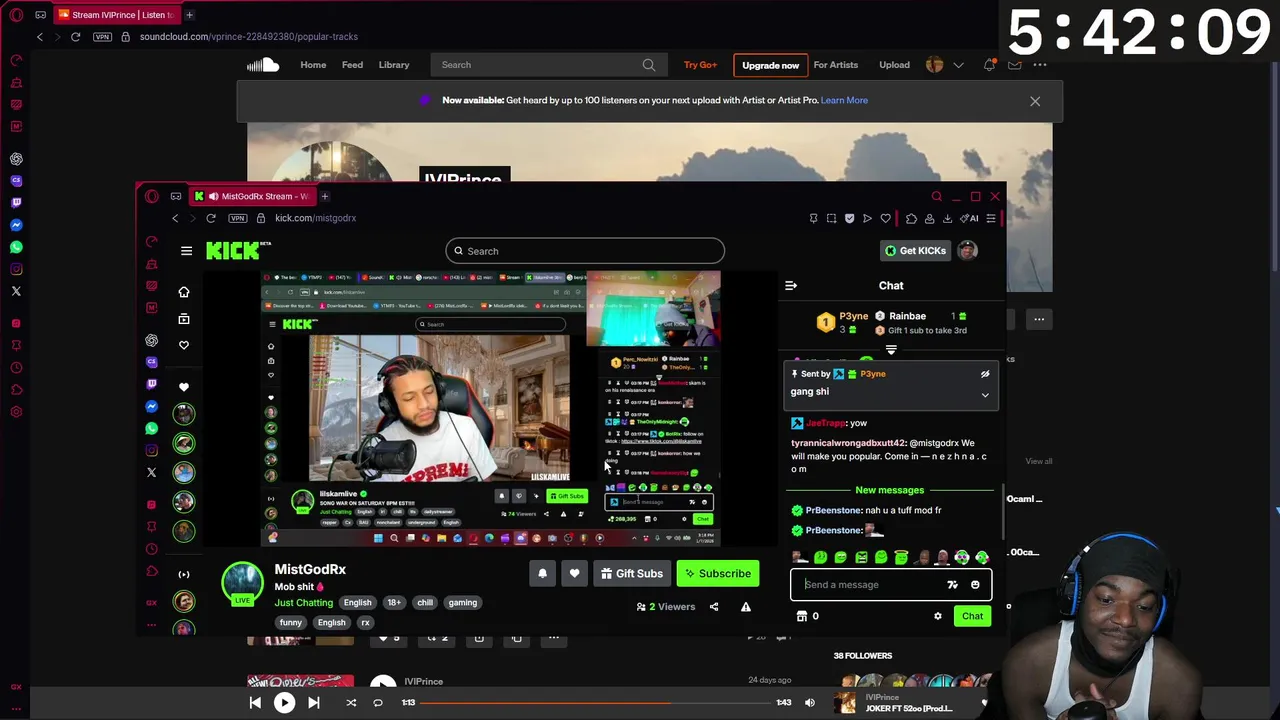This screenshot has height=720, width=1280.
Task: Play the current SoundCloud track
Action: [284, 703]
